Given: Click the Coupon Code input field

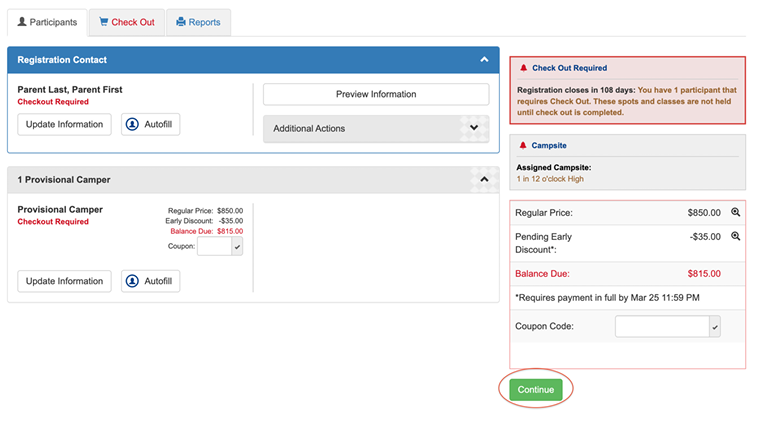Looking at the screenshot, I should click(x=661, y=327).
